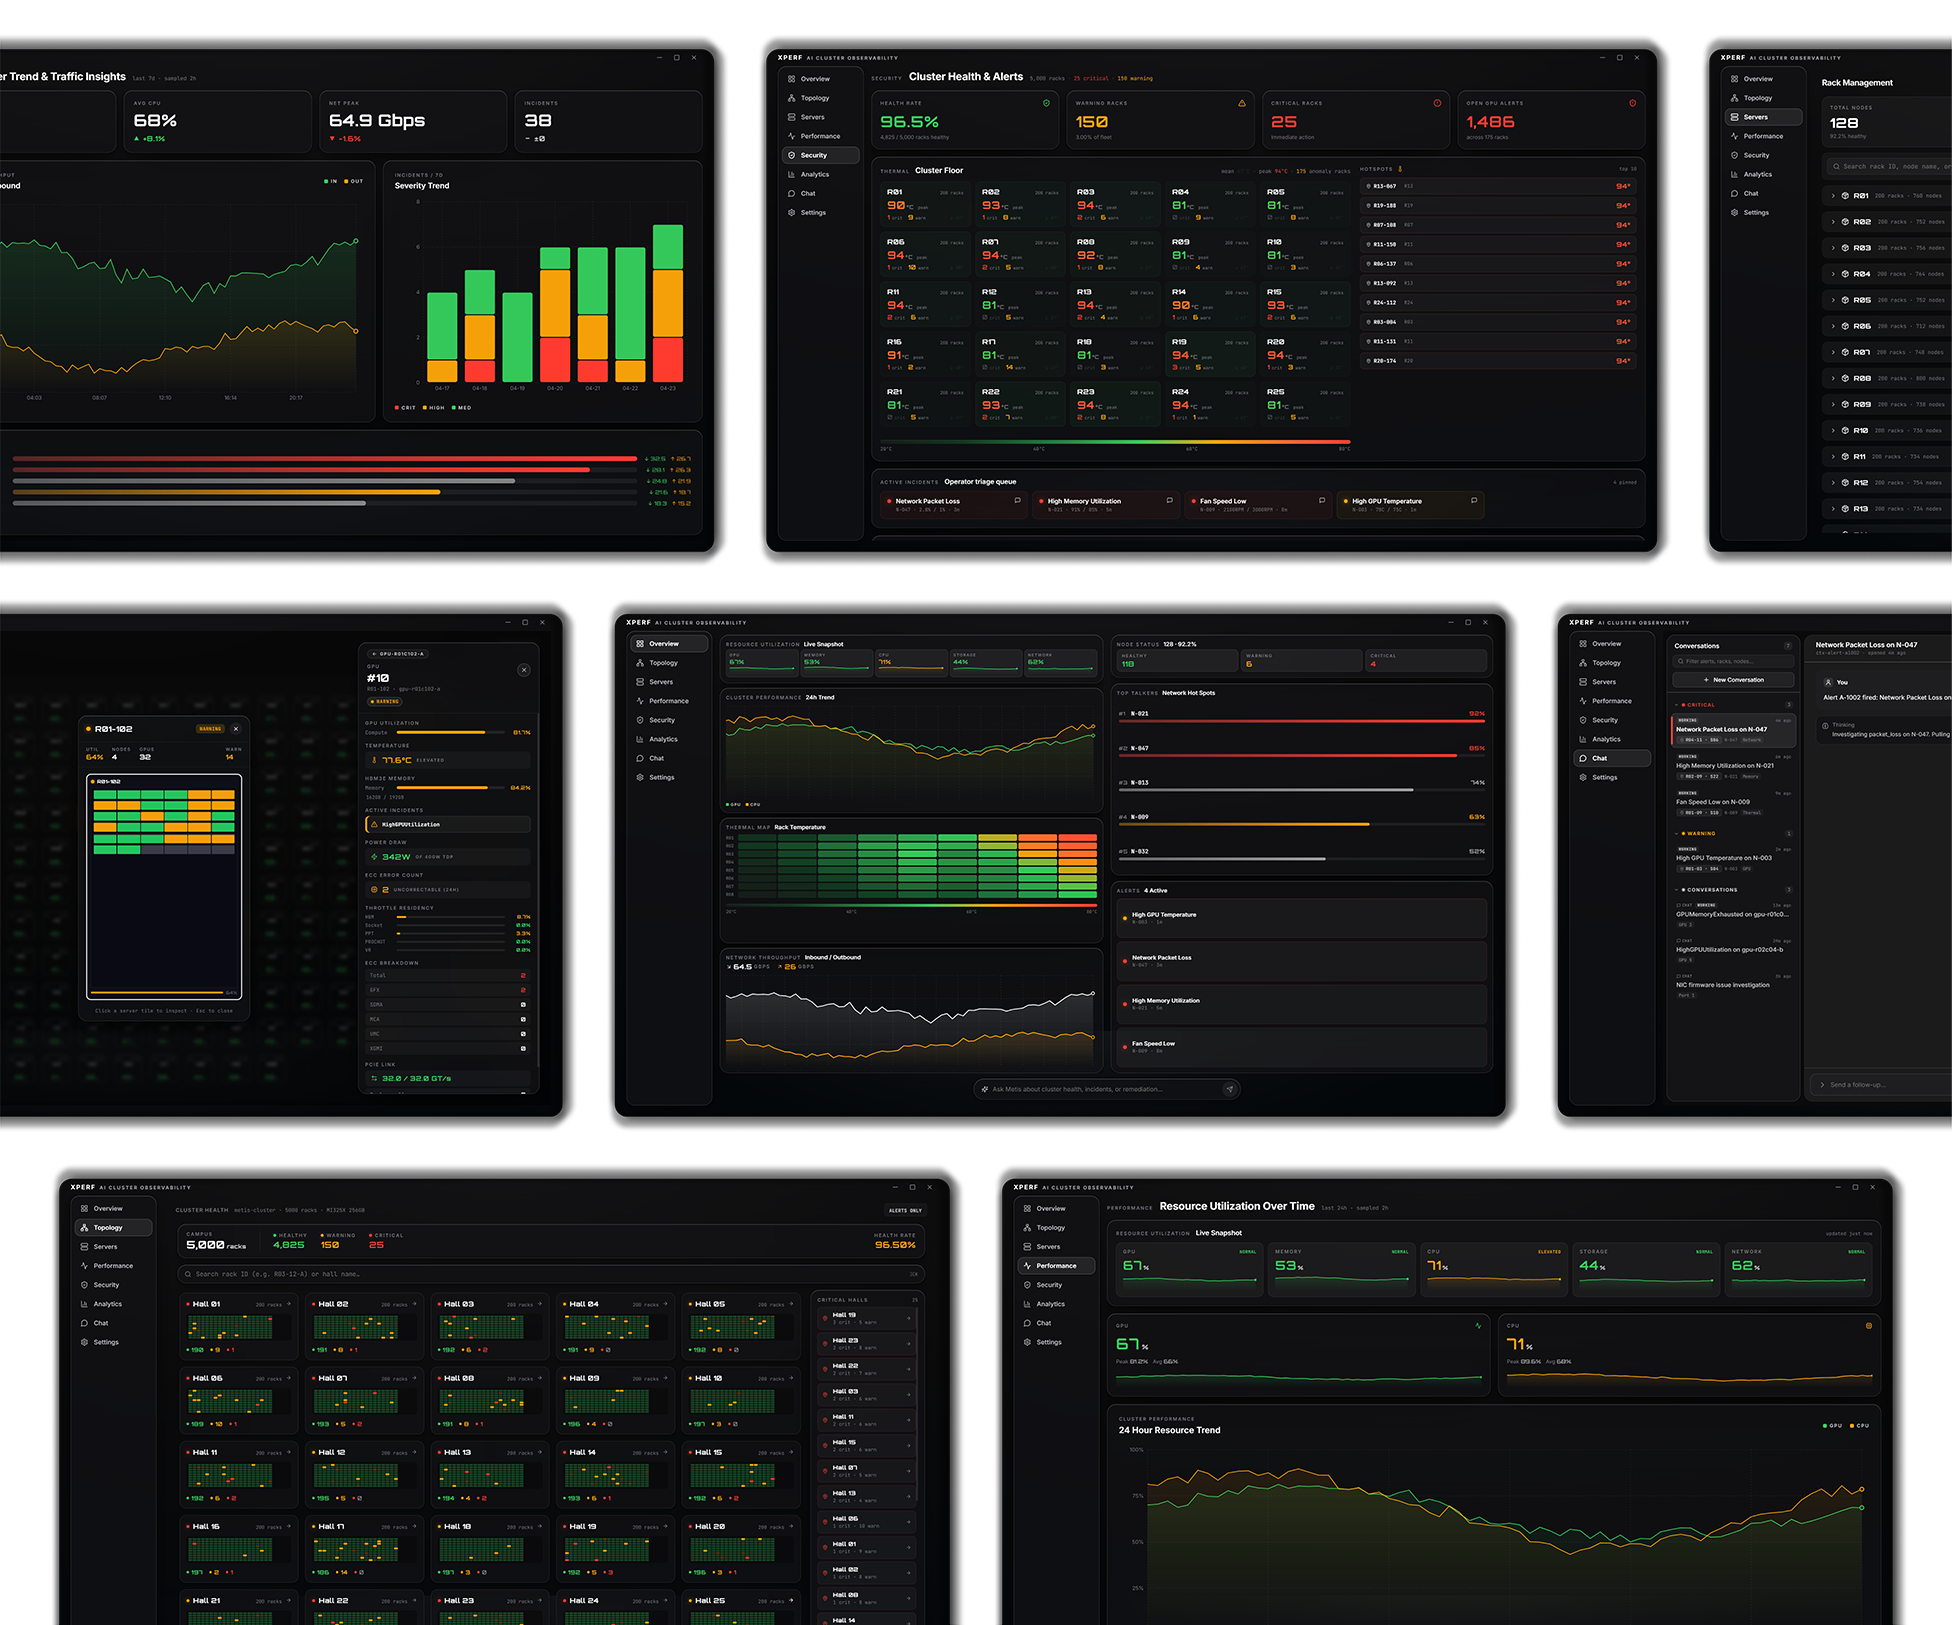Close the R01-102 rack popup
The height and width of the screenshot is (1625, 1952).
236,729
